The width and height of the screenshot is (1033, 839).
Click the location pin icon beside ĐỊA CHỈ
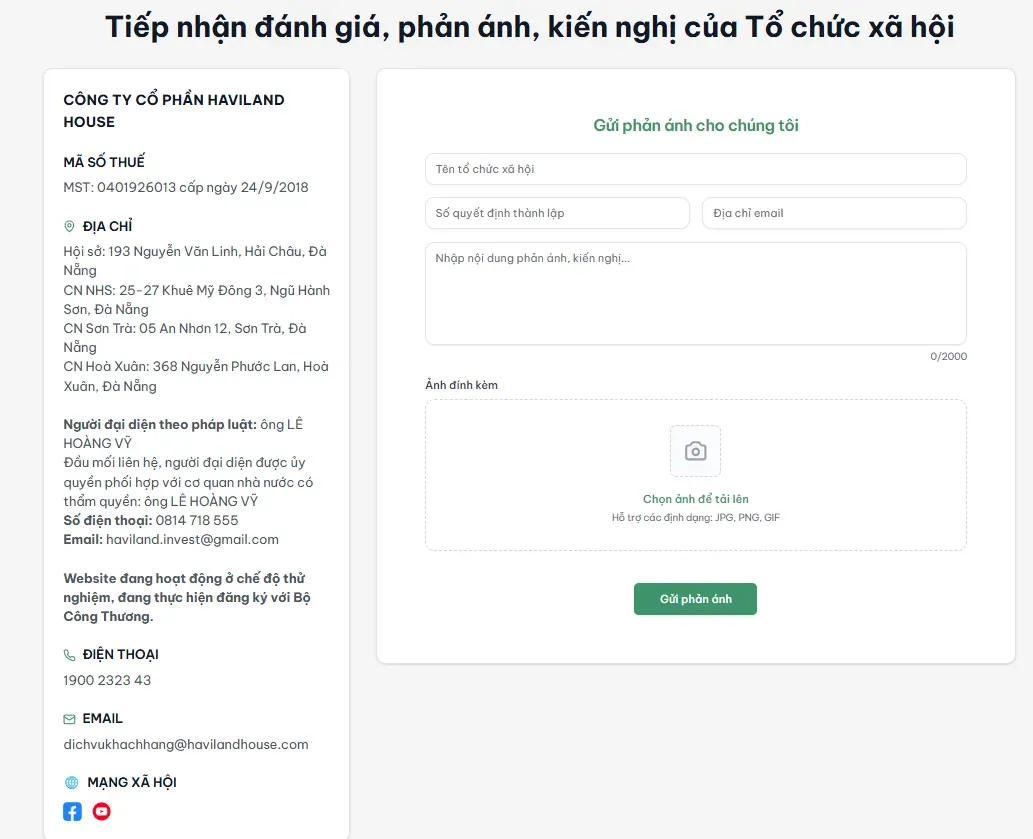[70, 227]
